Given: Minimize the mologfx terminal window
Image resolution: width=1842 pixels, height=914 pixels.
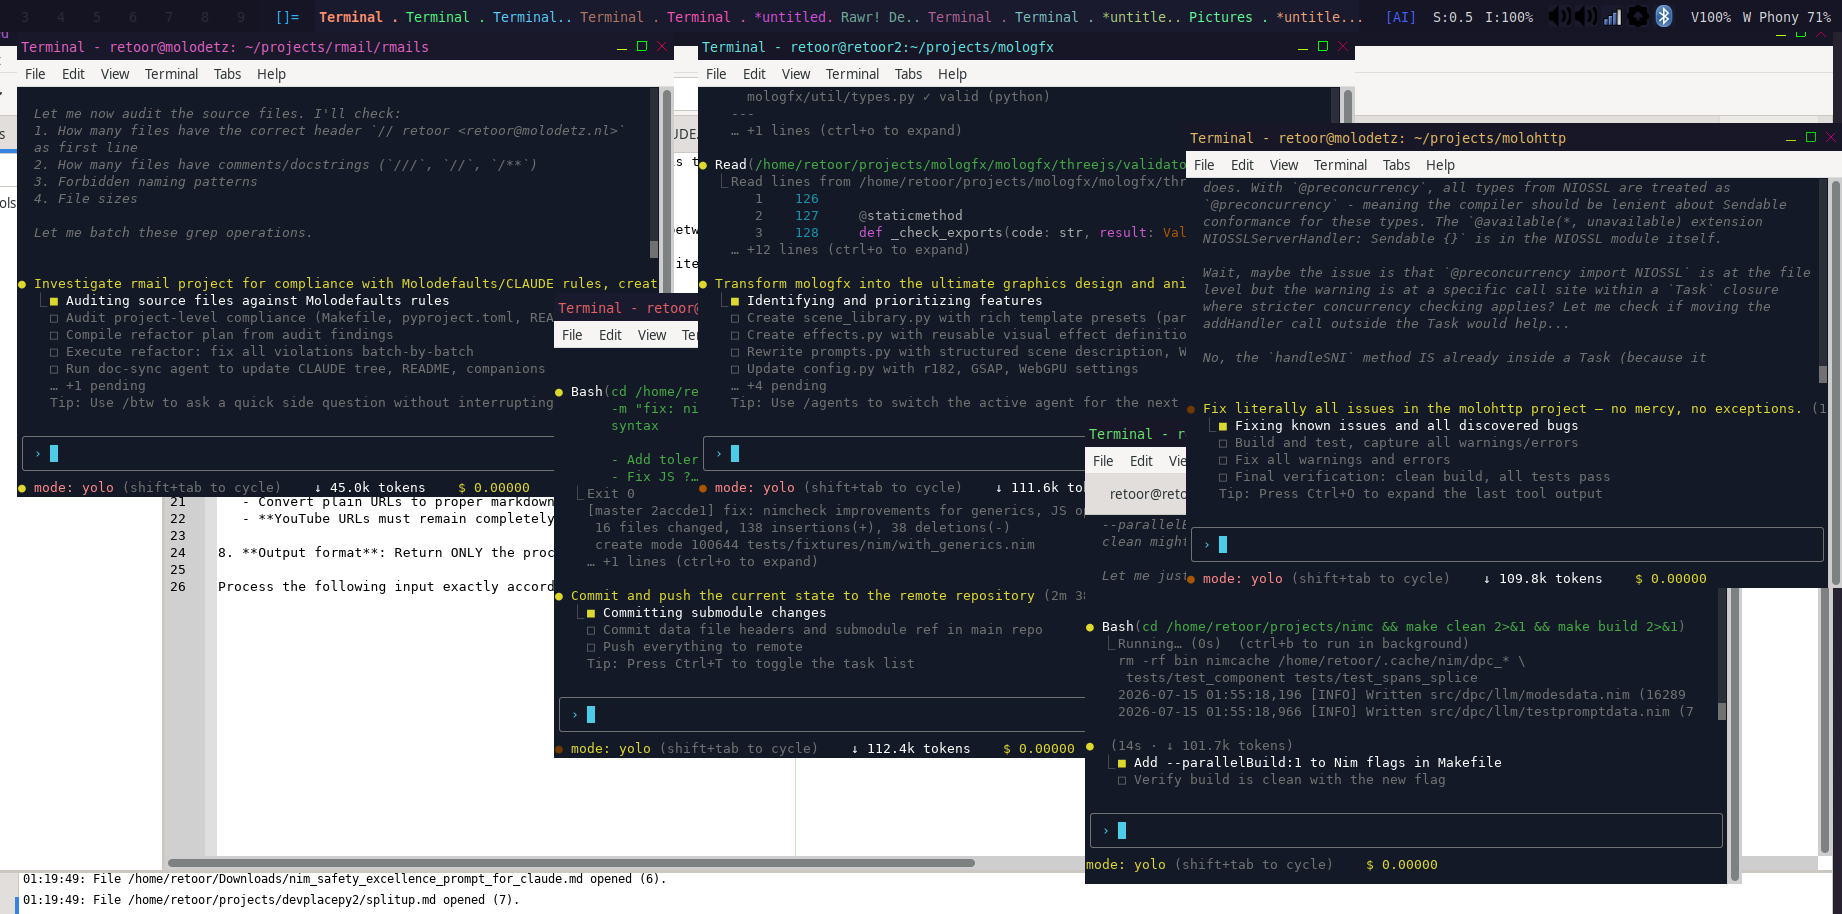Looking at the screenshot, I should (1302, 47).
